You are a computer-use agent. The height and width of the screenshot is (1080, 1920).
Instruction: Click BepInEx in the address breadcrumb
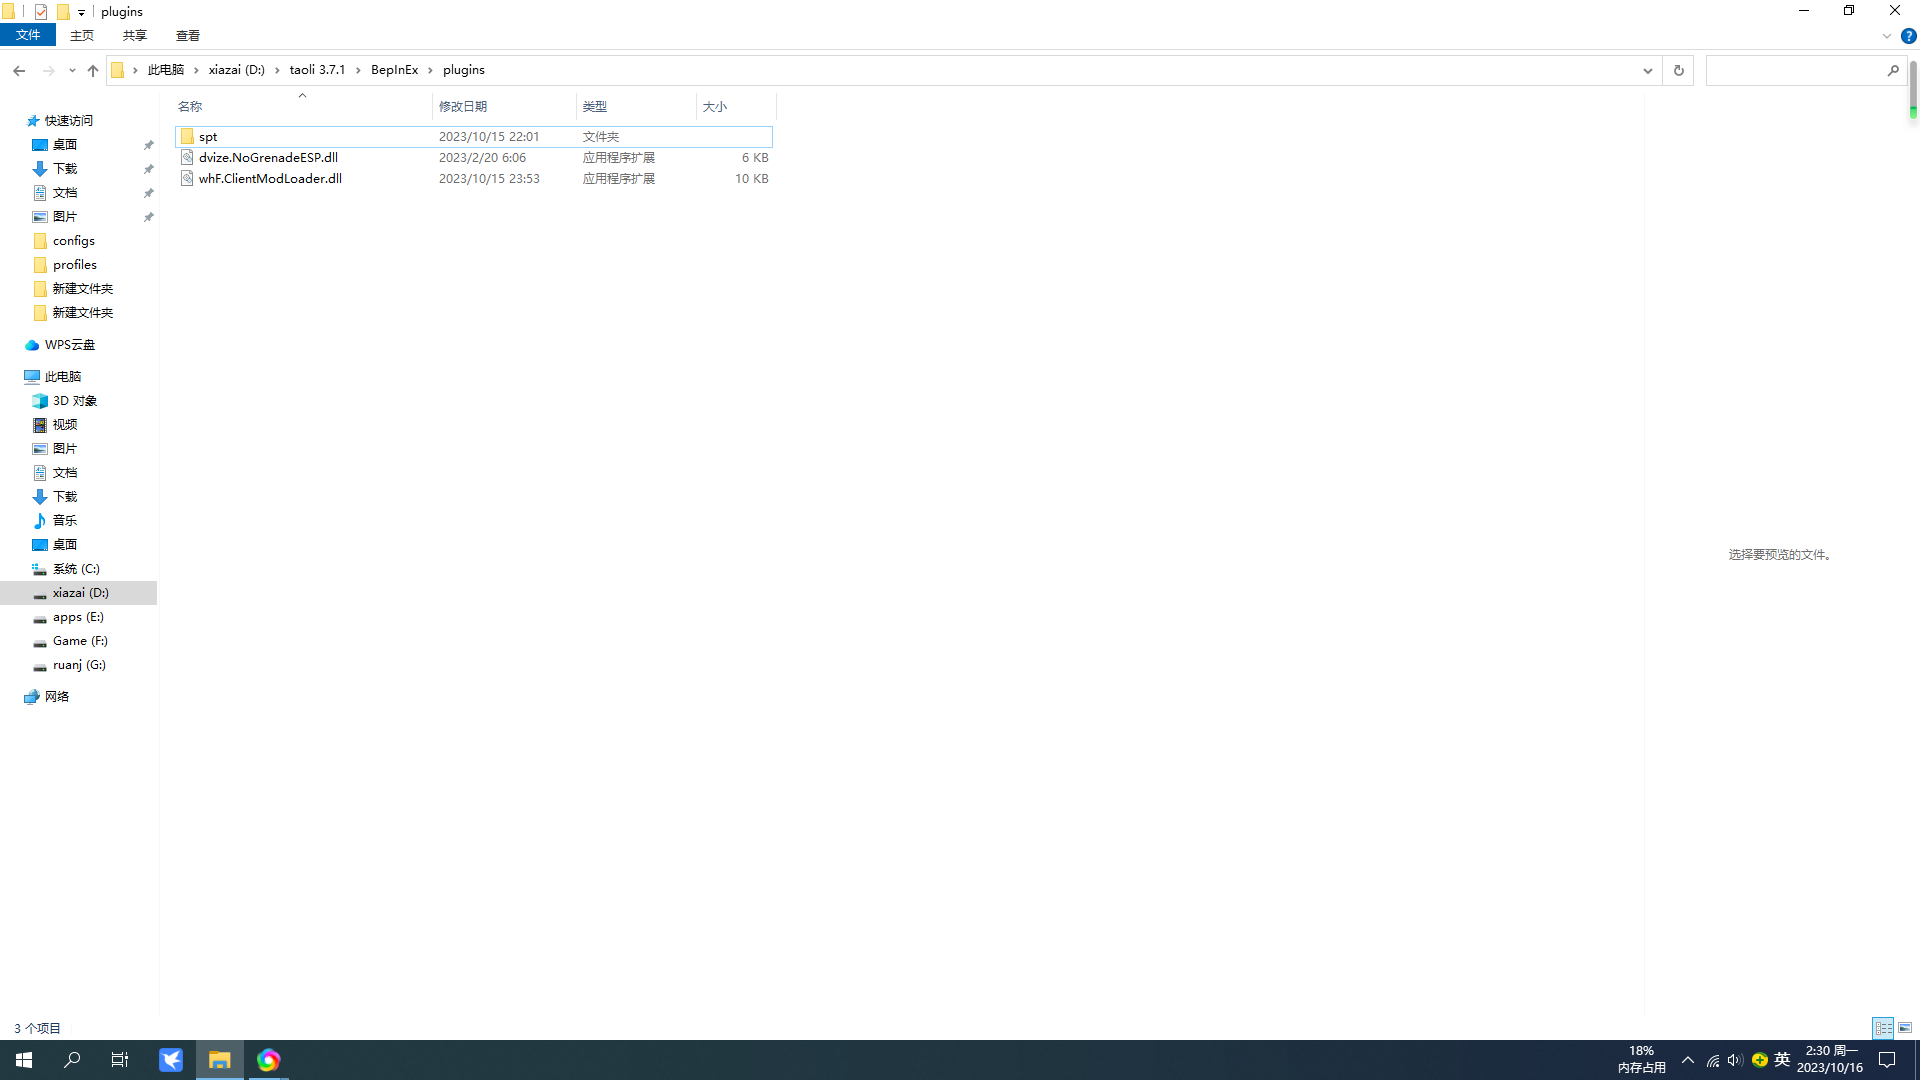coord(395,70)
